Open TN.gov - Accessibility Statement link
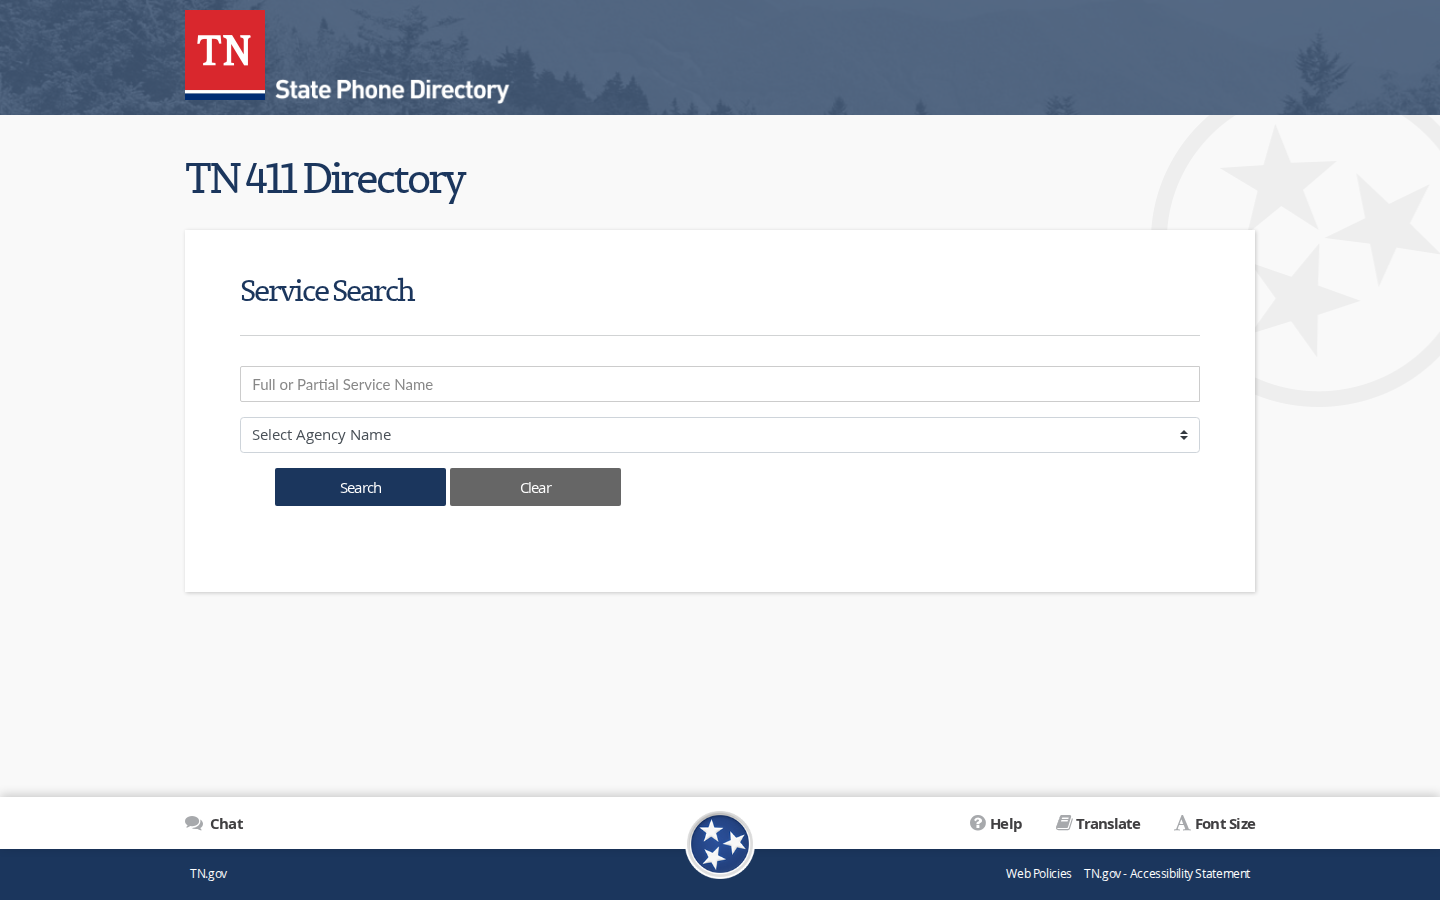 pyautogui.click(x=1167, y=873)
